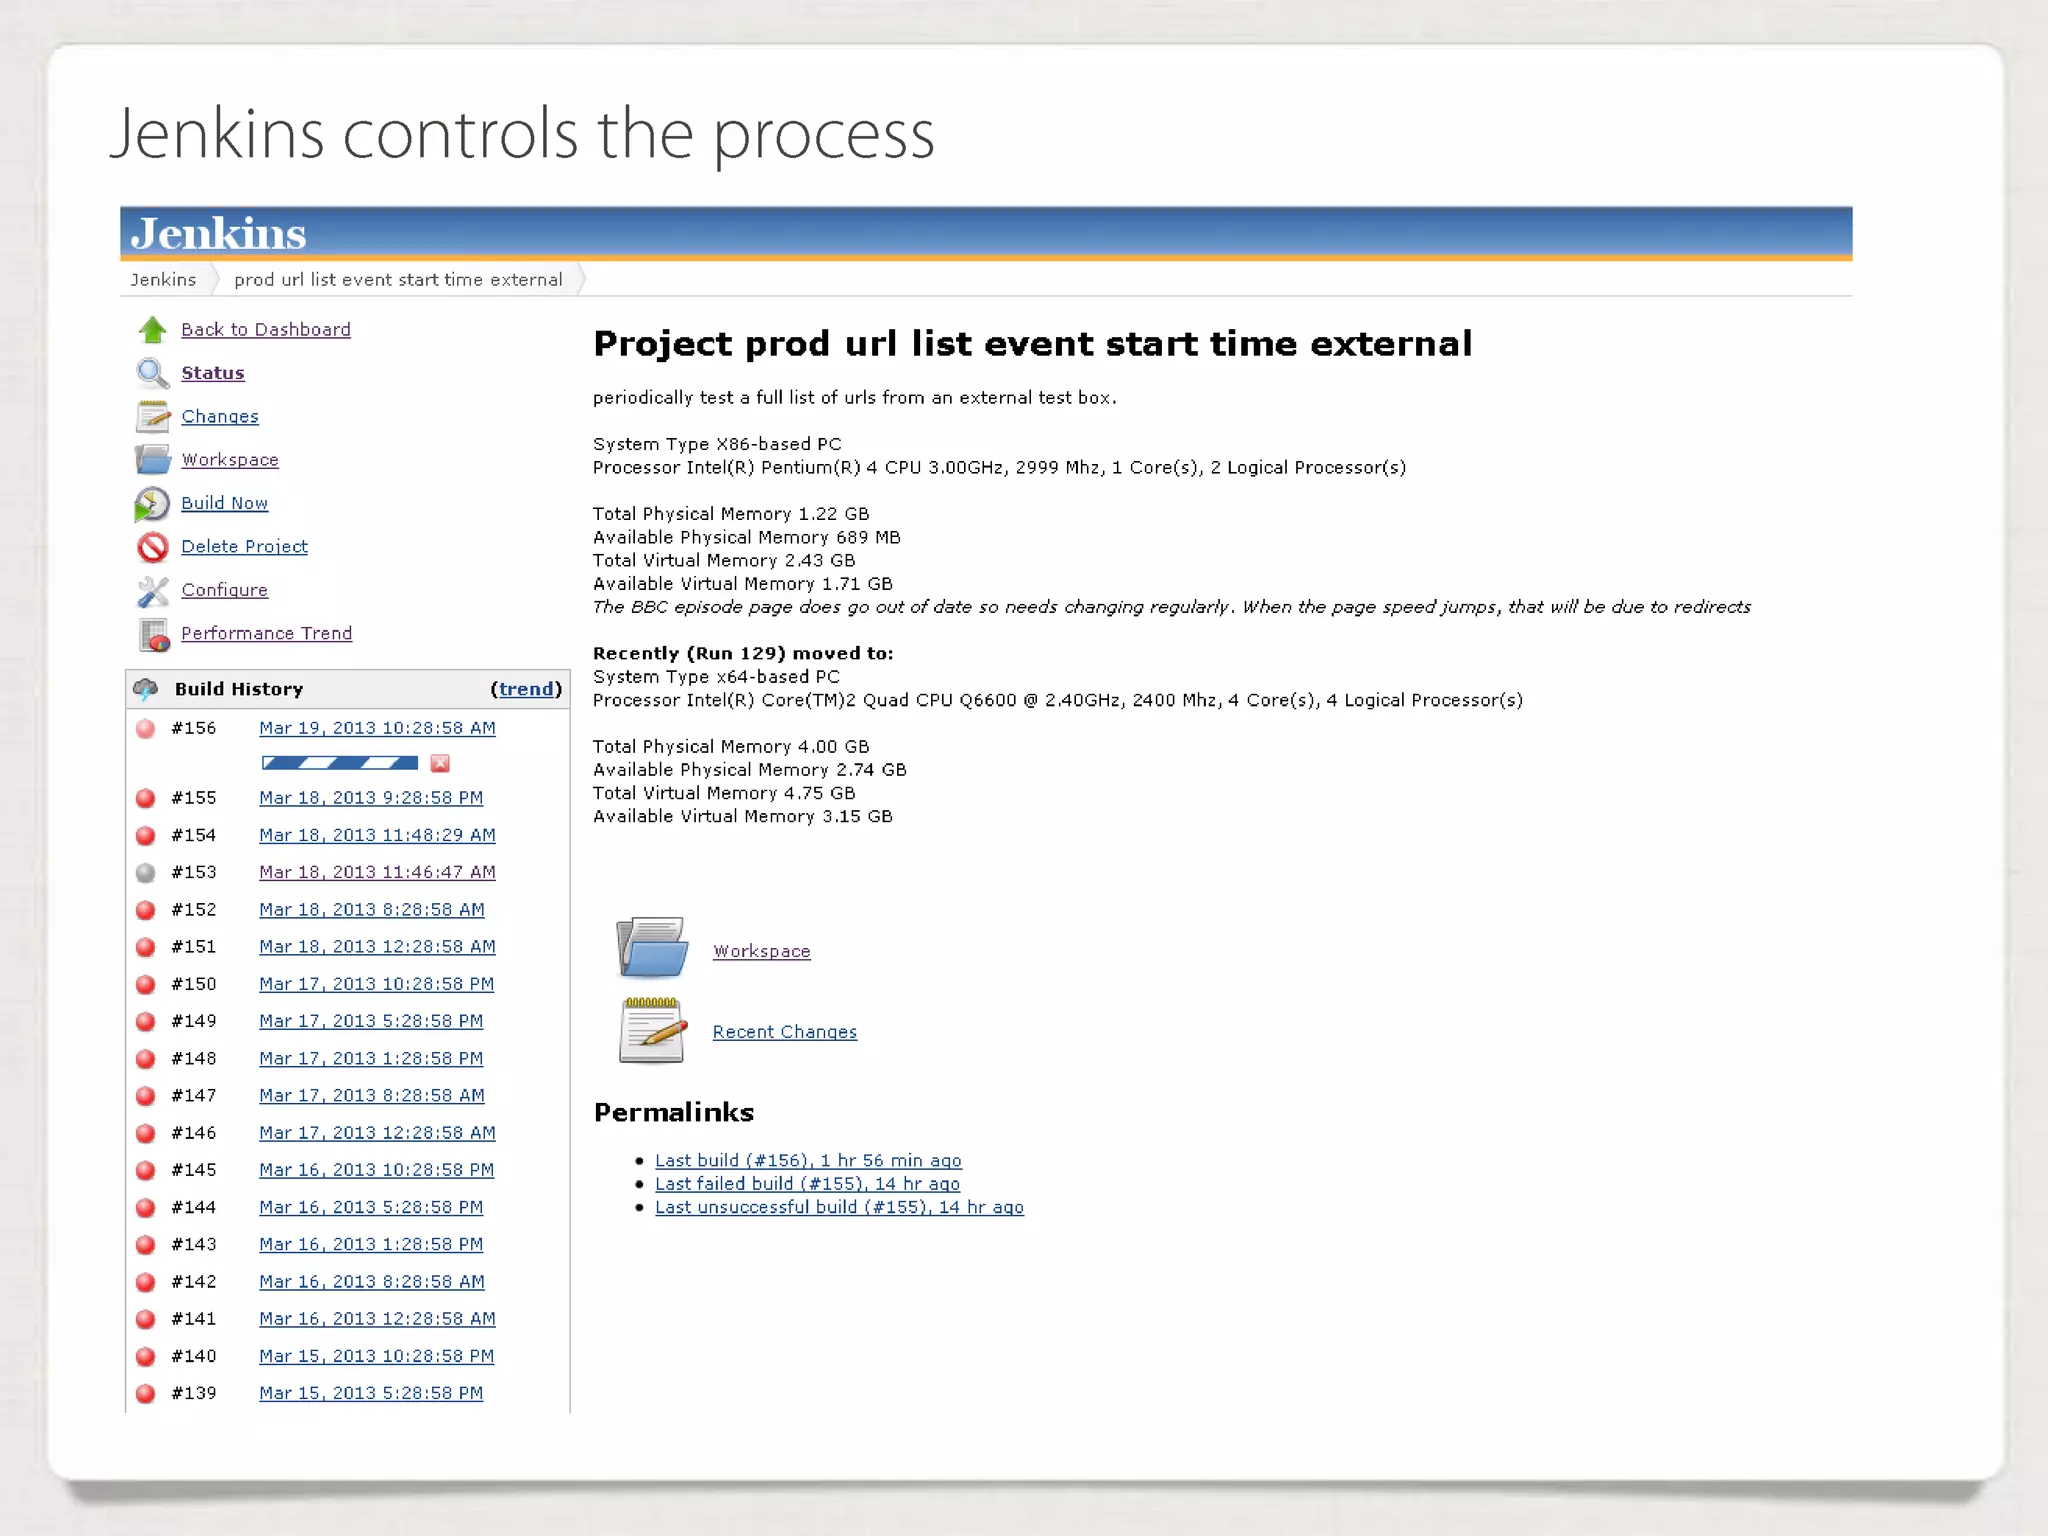2048x1536 pixels.
Task: Open build Mar 19, 2013 10:28:58 AM
Action: (377, 728)
